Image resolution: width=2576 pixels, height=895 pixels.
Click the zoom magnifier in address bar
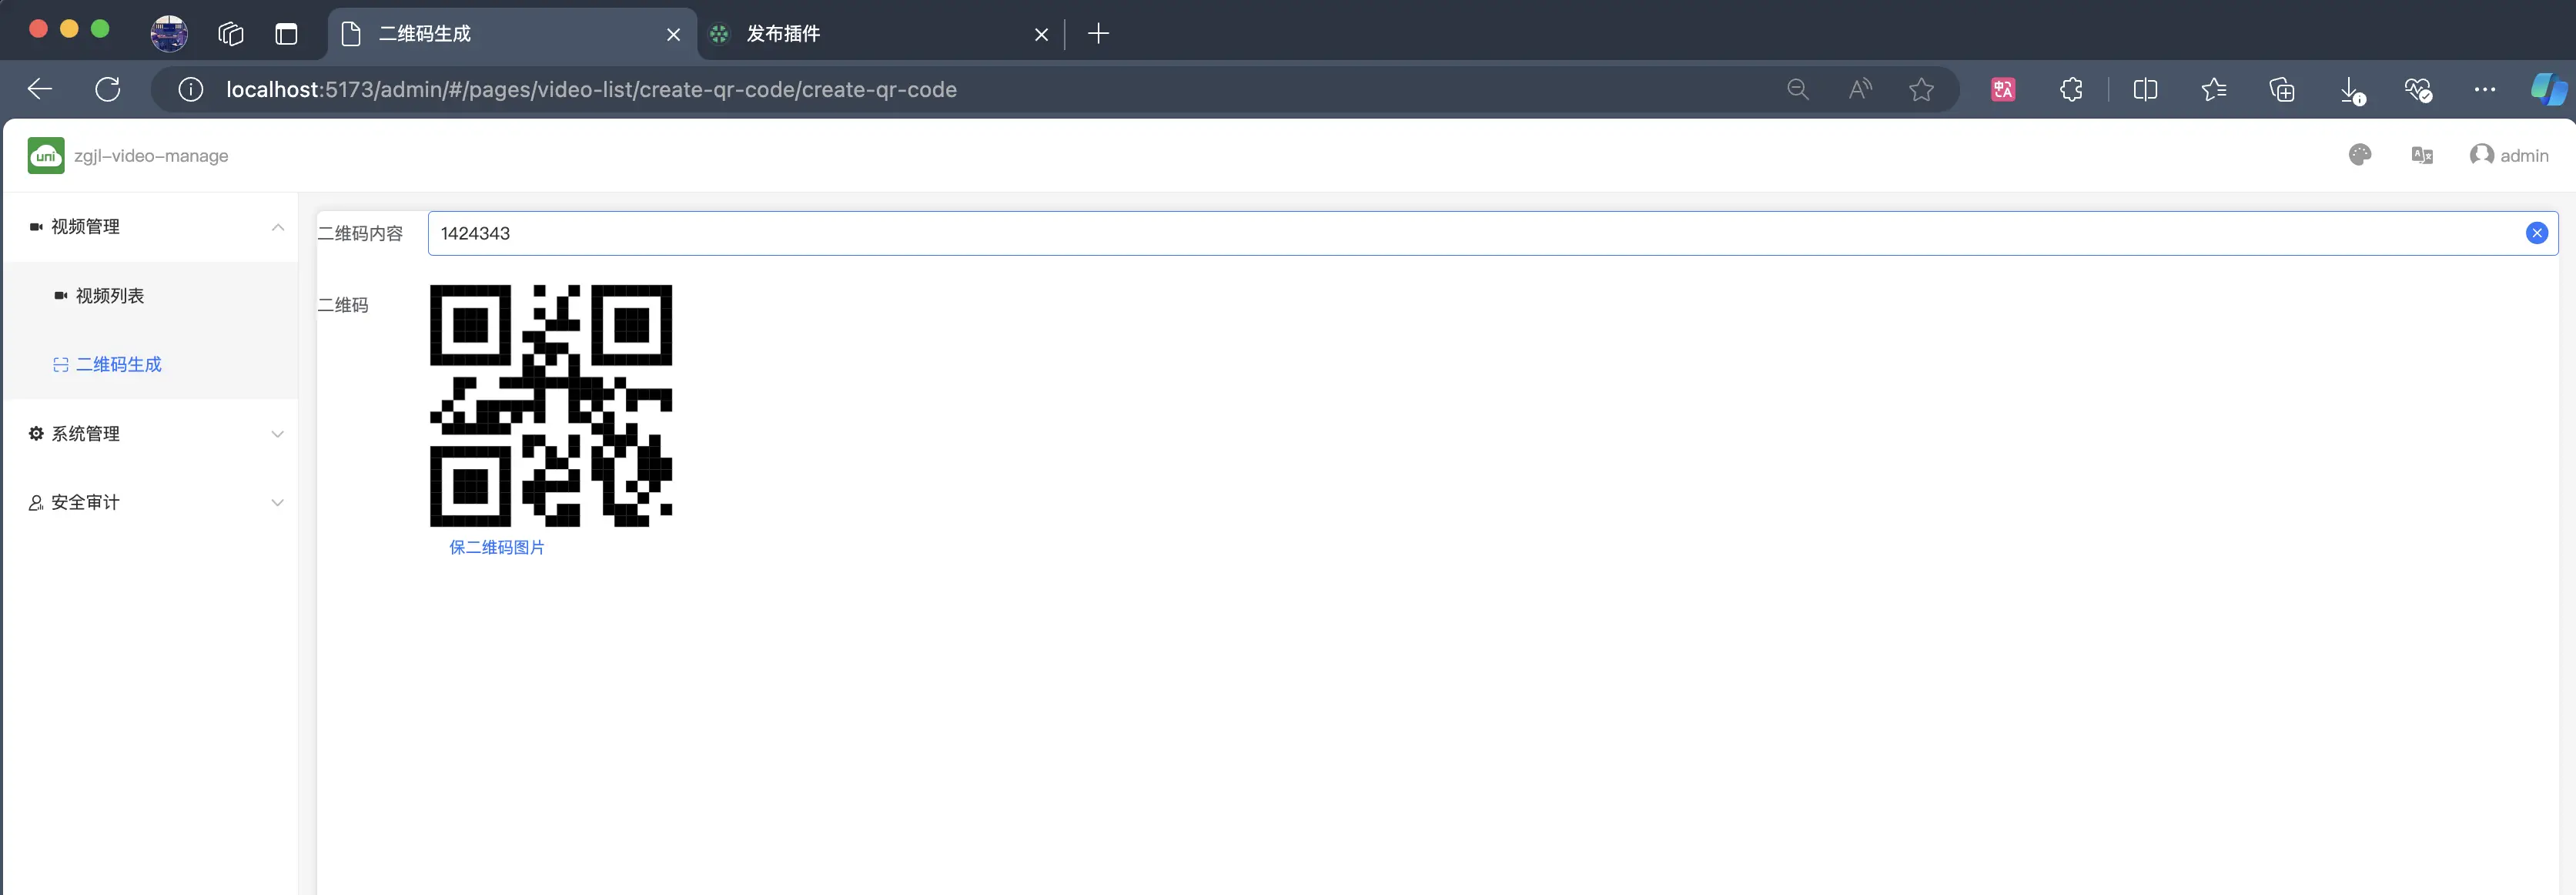click(x=1797, y=90)
